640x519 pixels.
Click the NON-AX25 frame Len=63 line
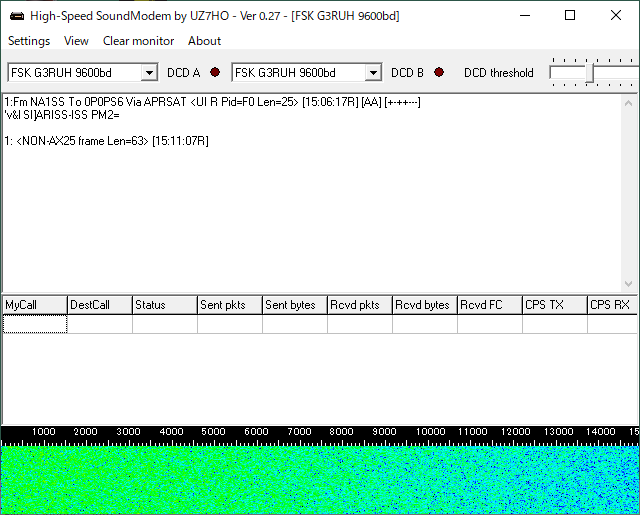107,141
